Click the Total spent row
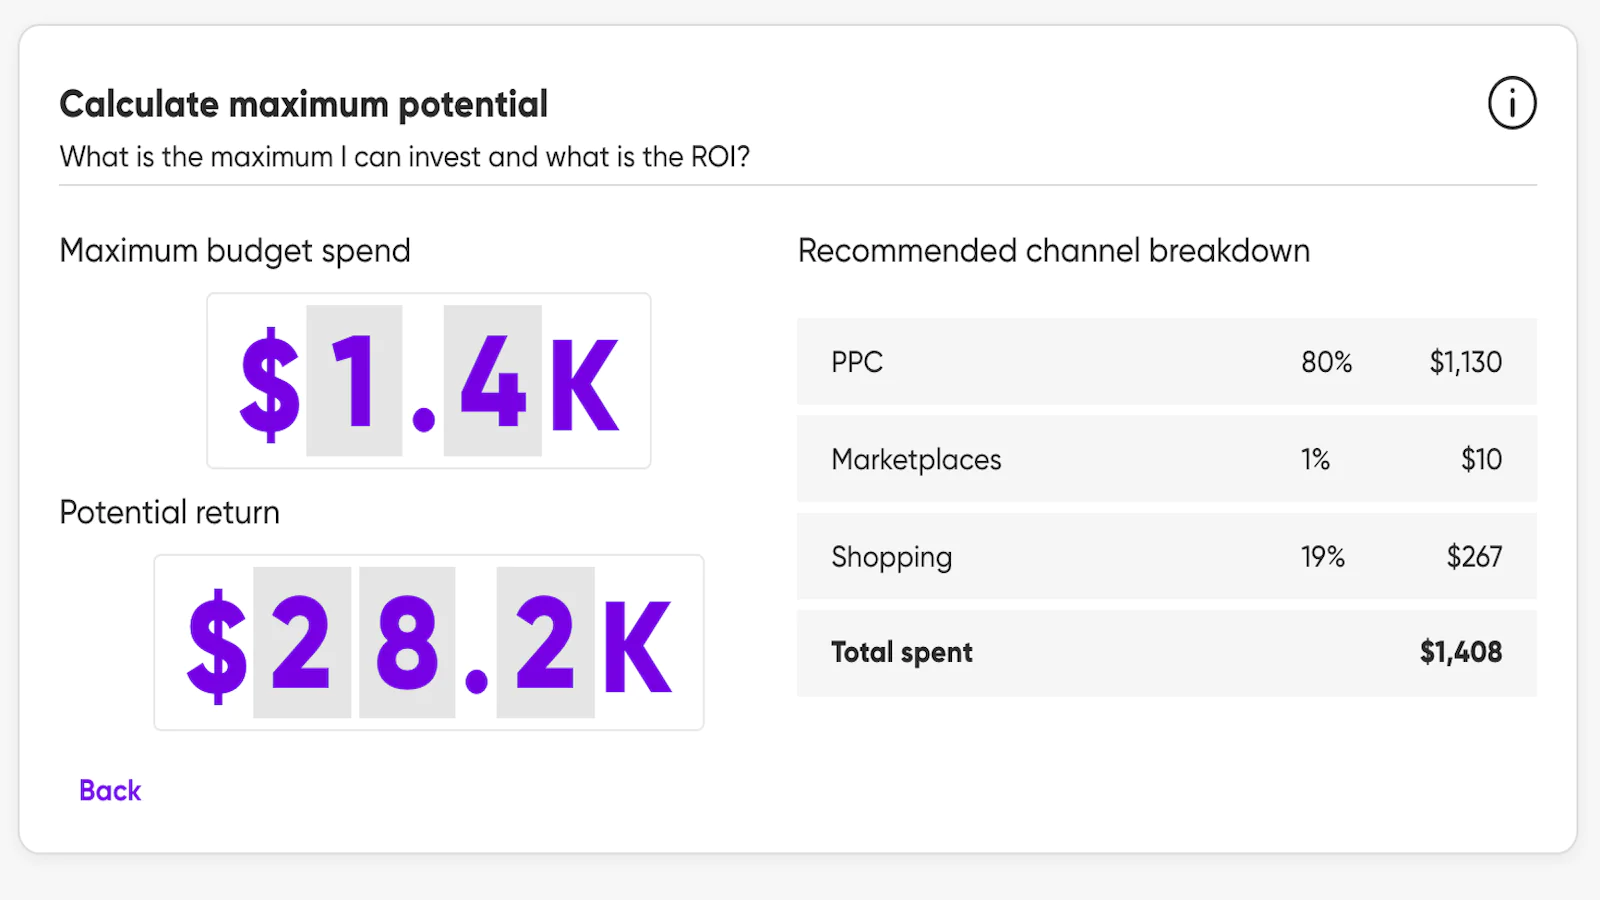This screenshot has height=900, width=1600. point(1166,653)
